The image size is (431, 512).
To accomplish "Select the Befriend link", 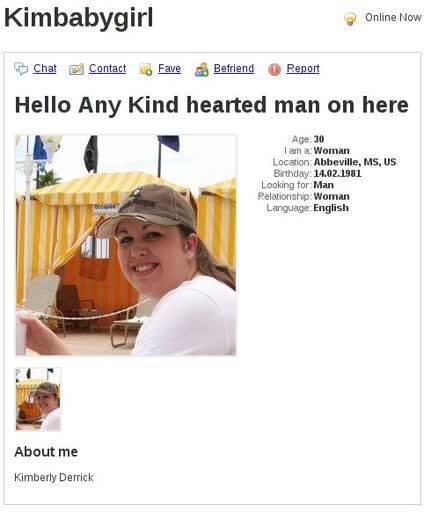I will tap(234, 68).
